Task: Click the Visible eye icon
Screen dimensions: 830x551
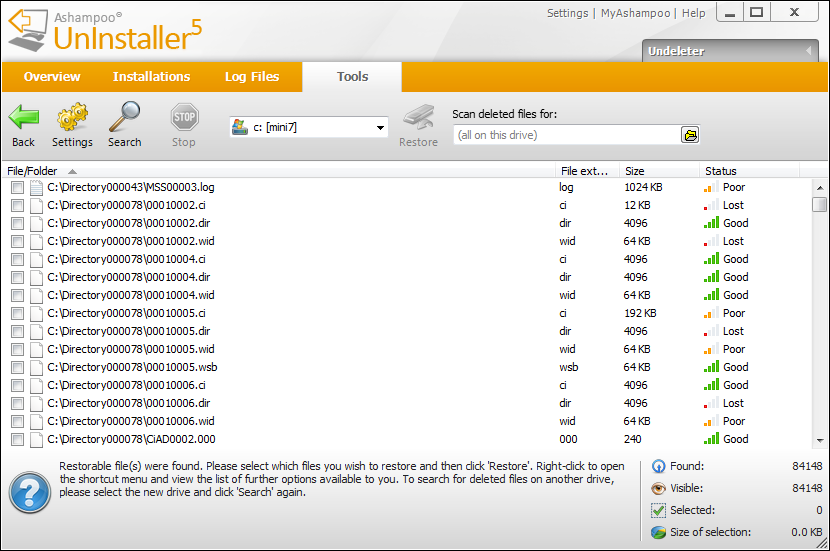Action: click(x=658, y=488)
